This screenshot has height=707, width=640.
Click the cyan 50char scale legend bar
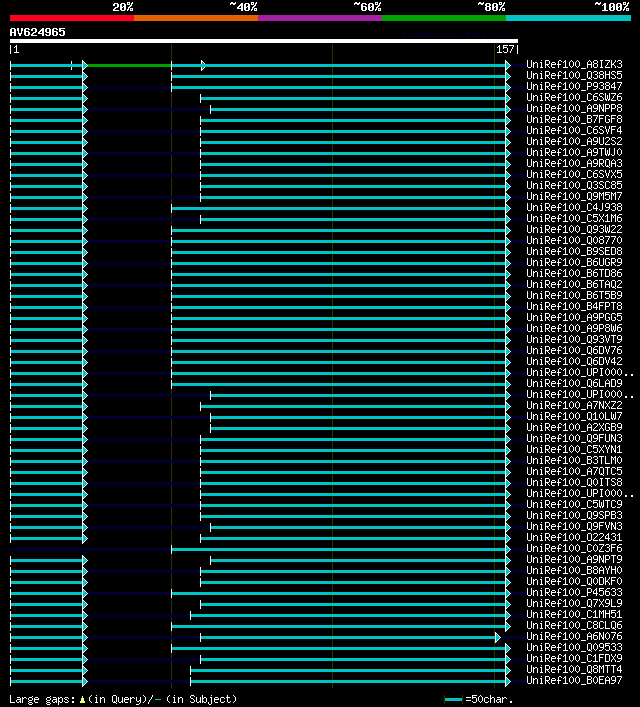click(453, 700)
